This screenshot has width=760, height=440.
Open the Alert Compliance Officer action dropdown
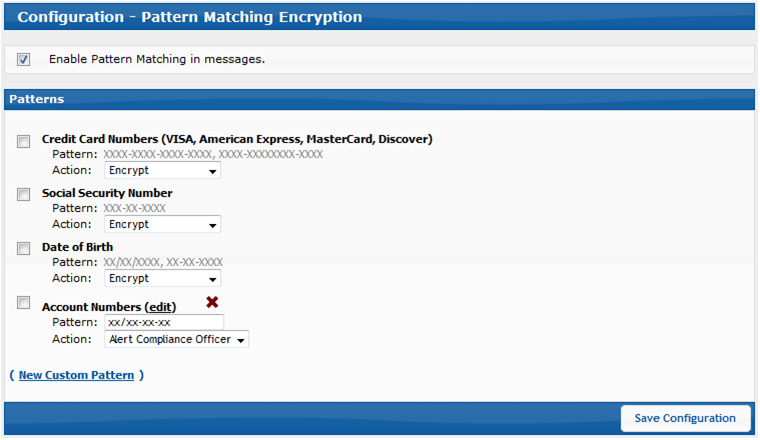(176, 339)
